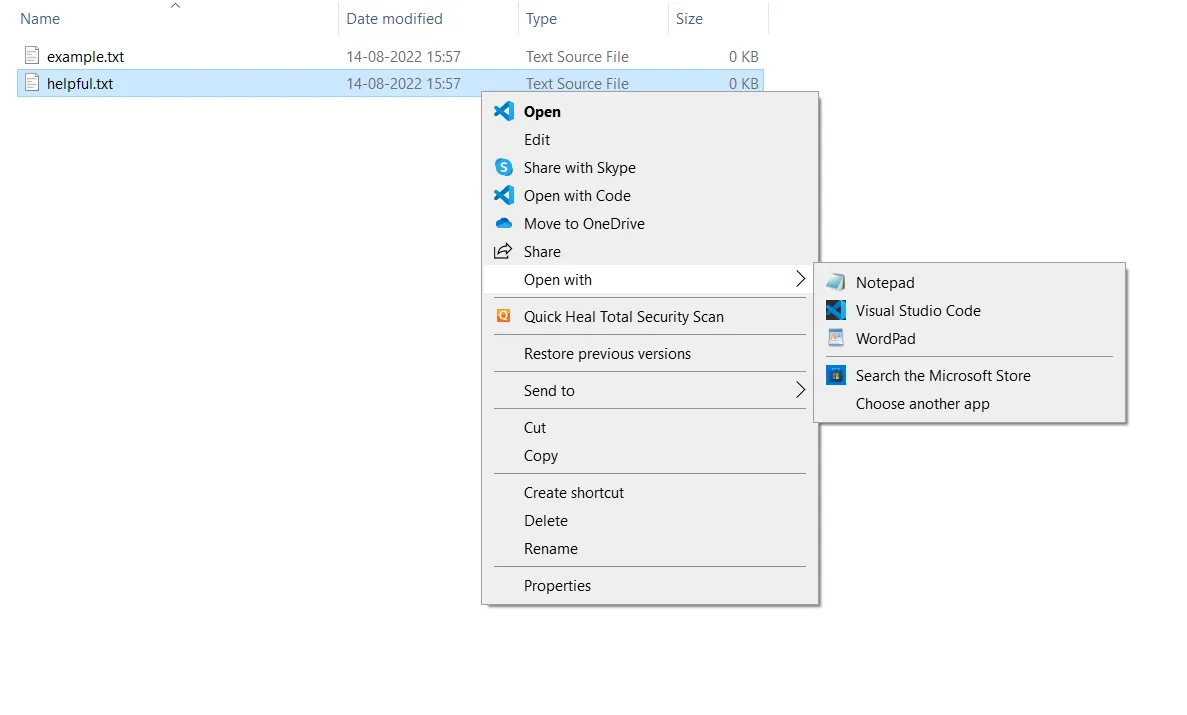The image size is (1187, 715).
Task: Click the Notepad icon in submenu
Action: [x=836, y=283]
